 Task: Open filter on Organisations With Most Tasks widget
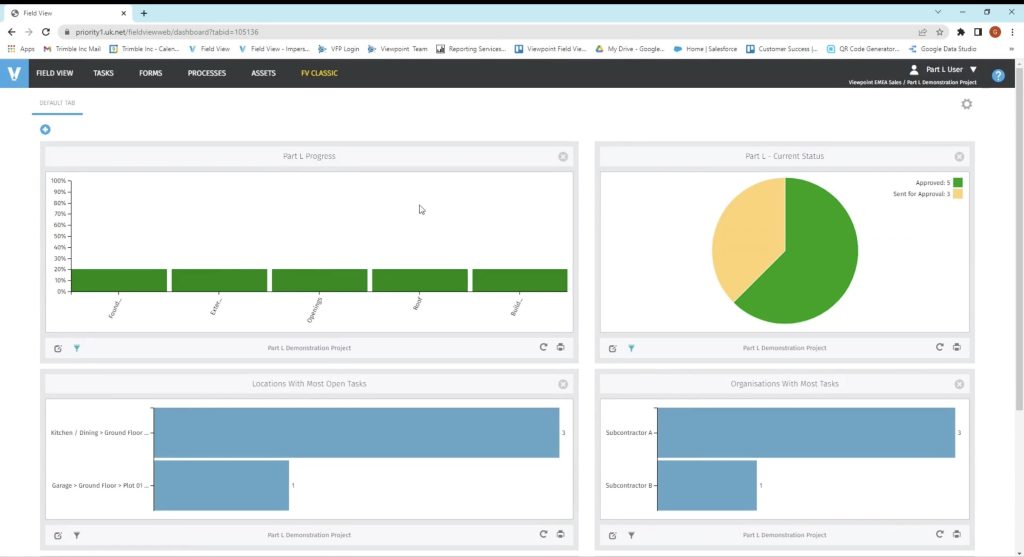(x=631, y=535)
